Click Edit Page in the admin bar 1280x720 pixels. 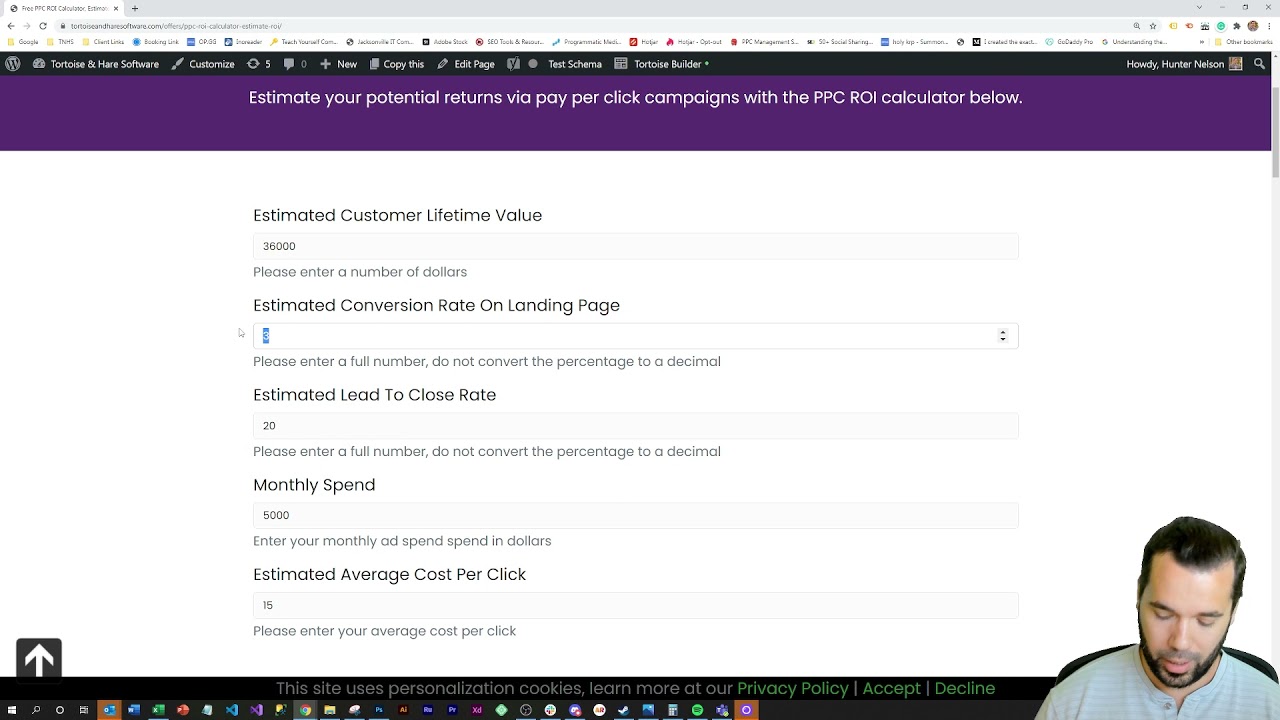465,64
